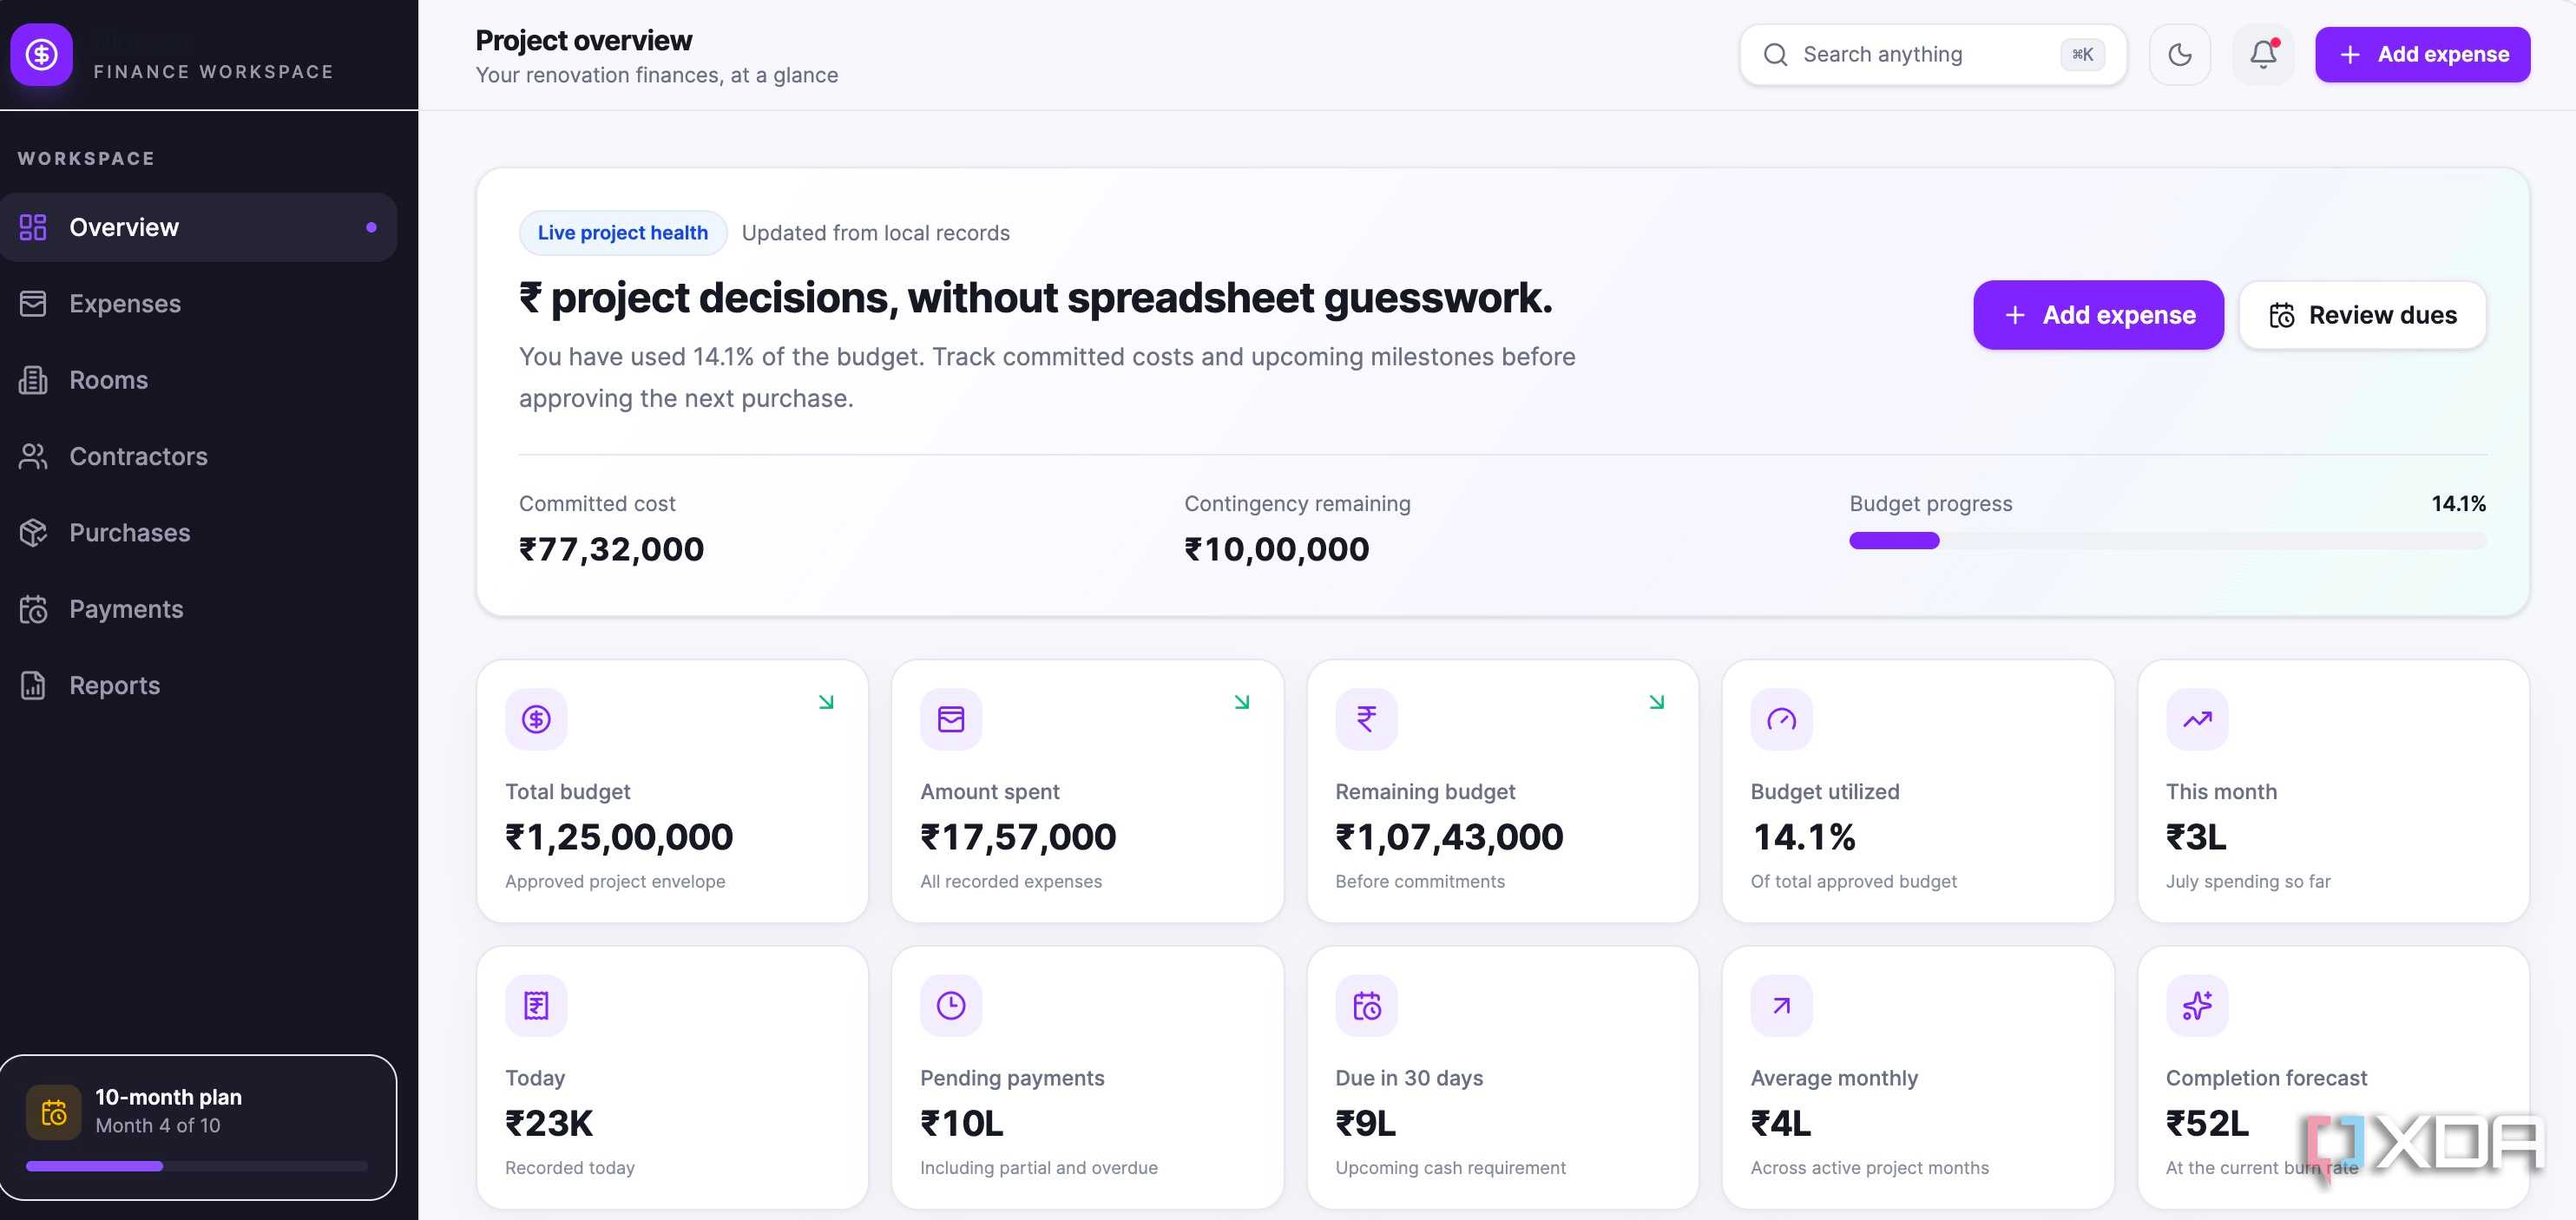Select the ₹17,57,000 amount spent value
The width and height of the screenshot is (2576, 1220).
point(1018,837)
